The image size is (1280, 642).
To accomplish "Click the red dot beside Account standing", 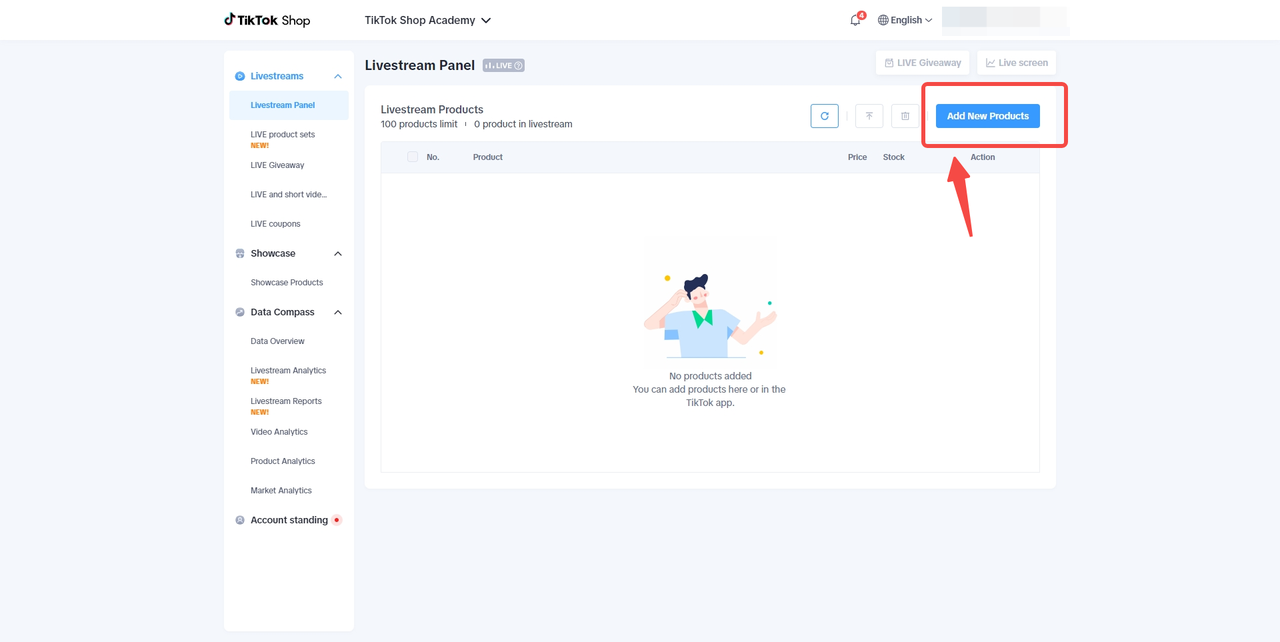I will point(337,520).
